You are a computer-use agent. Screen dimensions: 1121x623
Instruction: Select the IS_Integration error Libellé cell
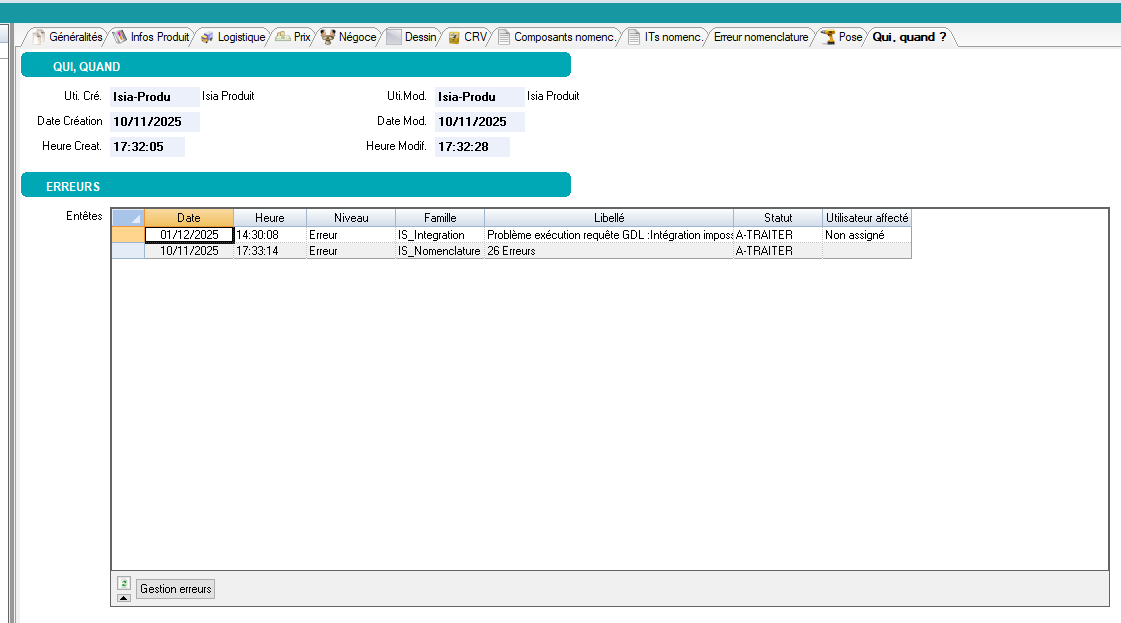608,235
